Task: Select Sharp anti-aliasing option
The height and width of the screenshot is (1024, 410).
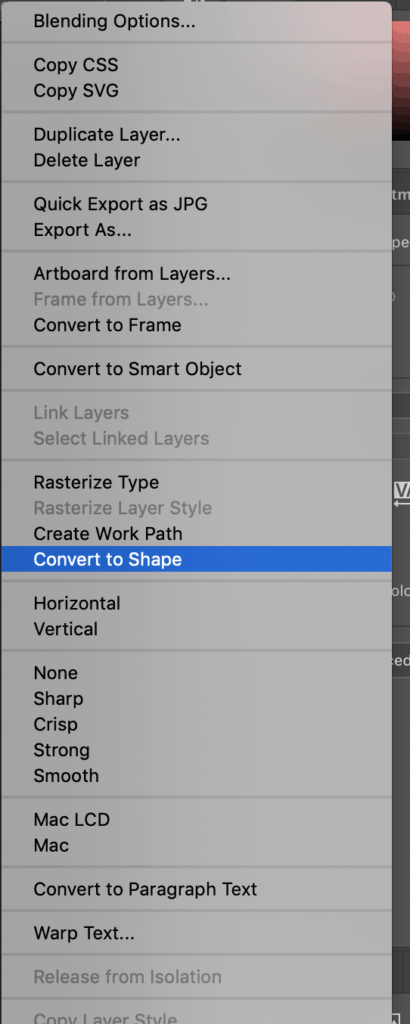Action: [196, 699]
